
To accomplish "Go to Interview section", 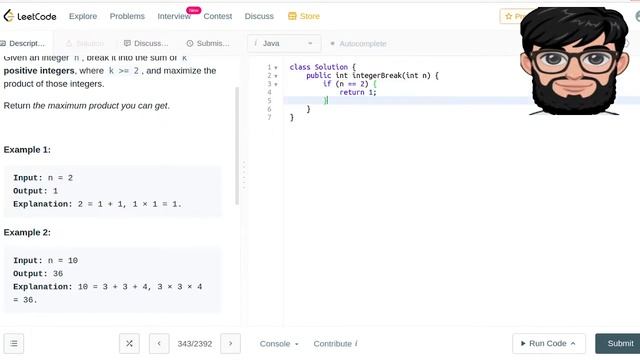I will click(174, 16).
